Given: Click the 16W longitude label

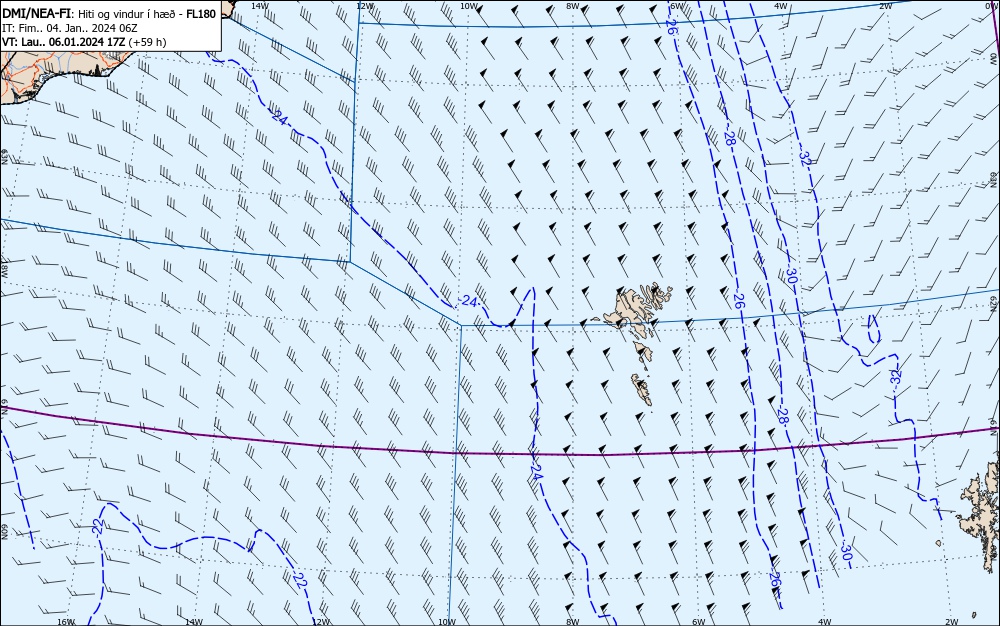Looking at the screenshot, I should pos(66,622).
